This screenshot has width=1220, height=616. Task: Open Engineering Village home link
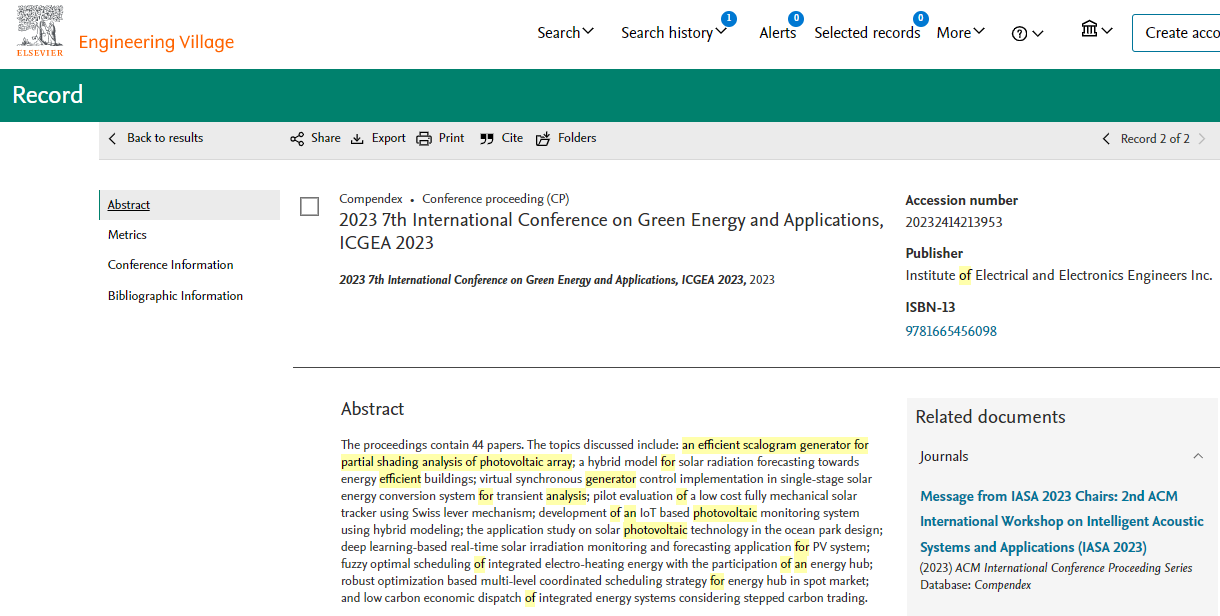(156, 42)
